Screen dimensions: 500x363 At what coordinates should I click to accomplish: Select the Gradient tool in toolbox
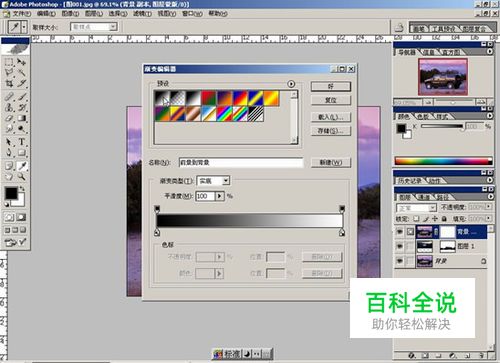tap(22, 118)
